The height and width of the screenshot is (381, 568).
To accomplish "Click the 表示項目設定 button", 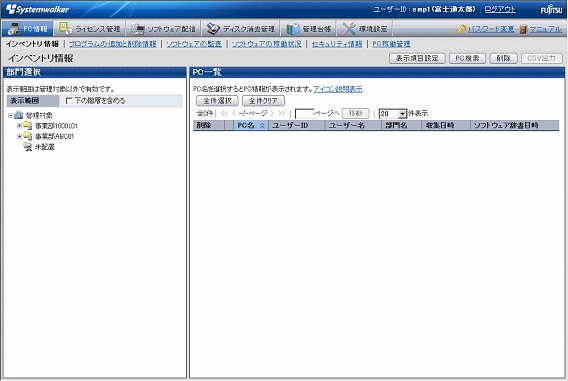I will (x=417, y=58).
